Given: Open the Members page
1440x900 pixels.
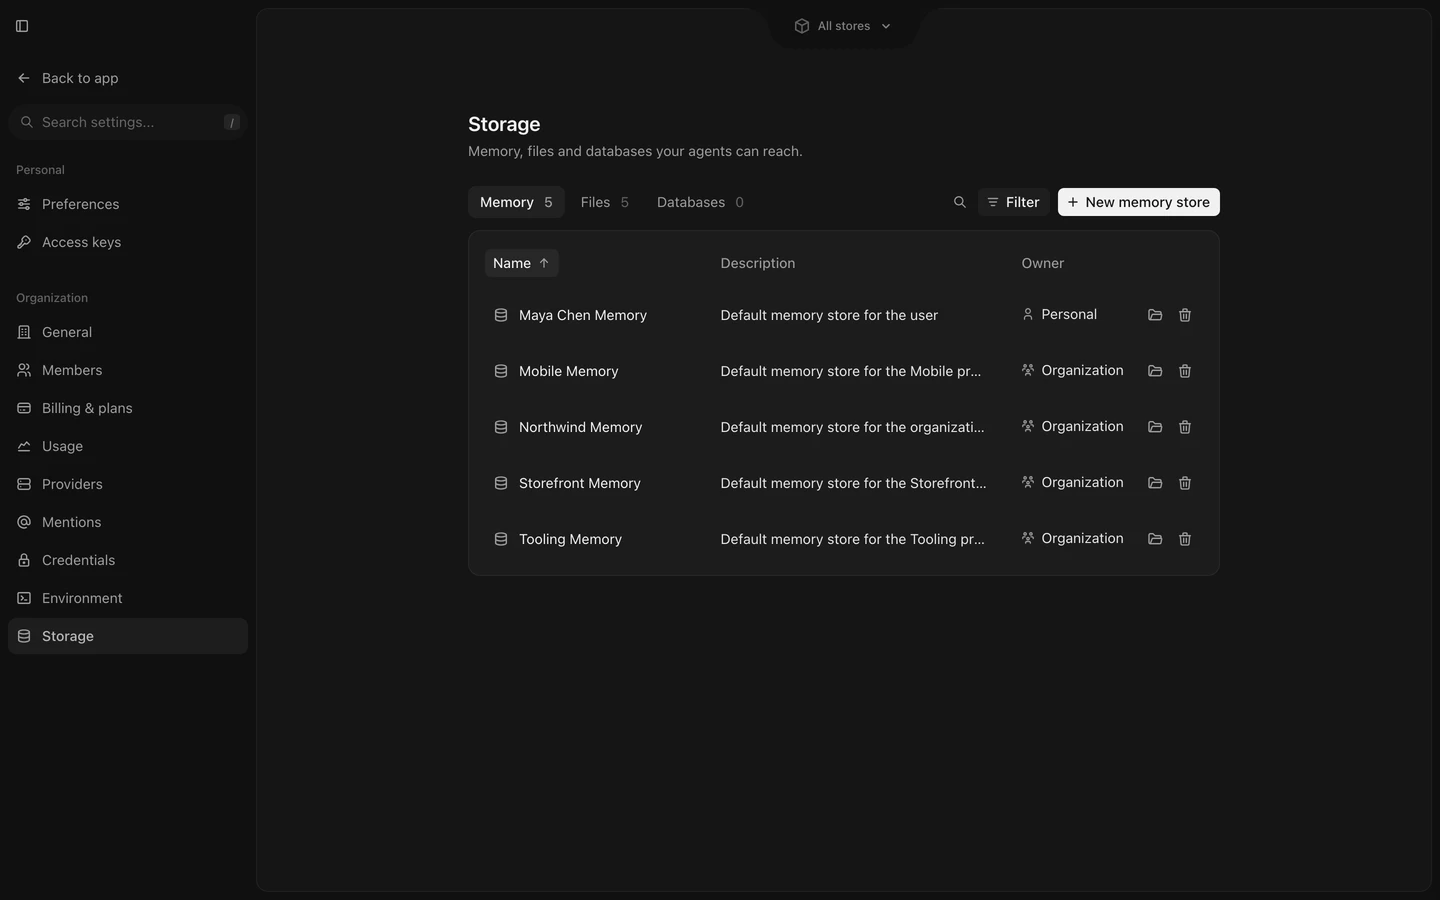Looking at the screenshot, I should coord(128,370).
